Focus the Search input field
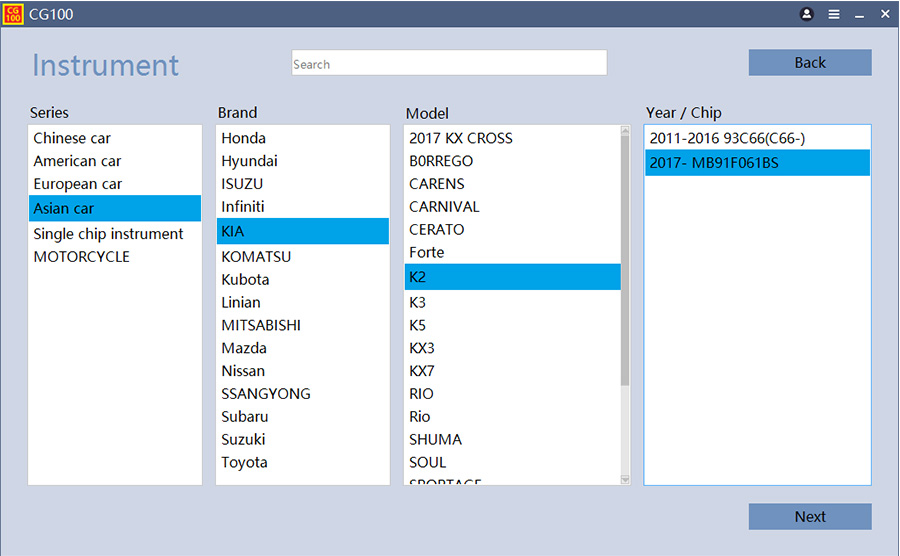 (449, 63)
